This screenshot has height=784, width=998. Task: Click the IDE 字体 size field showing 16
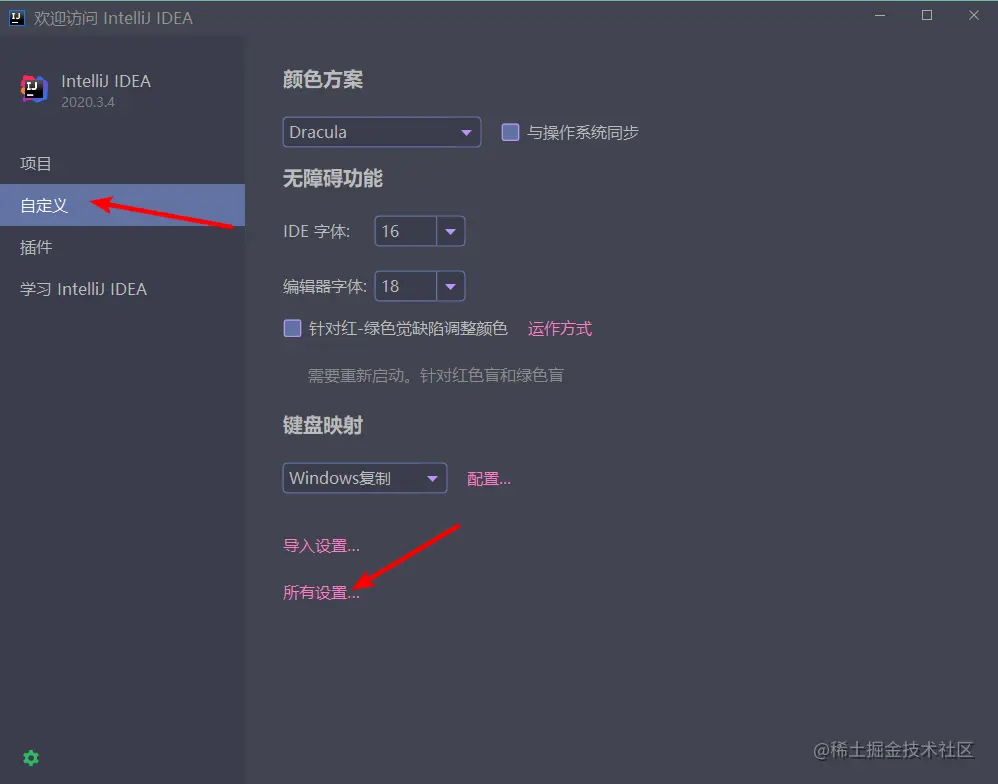(x=405, y=231)
